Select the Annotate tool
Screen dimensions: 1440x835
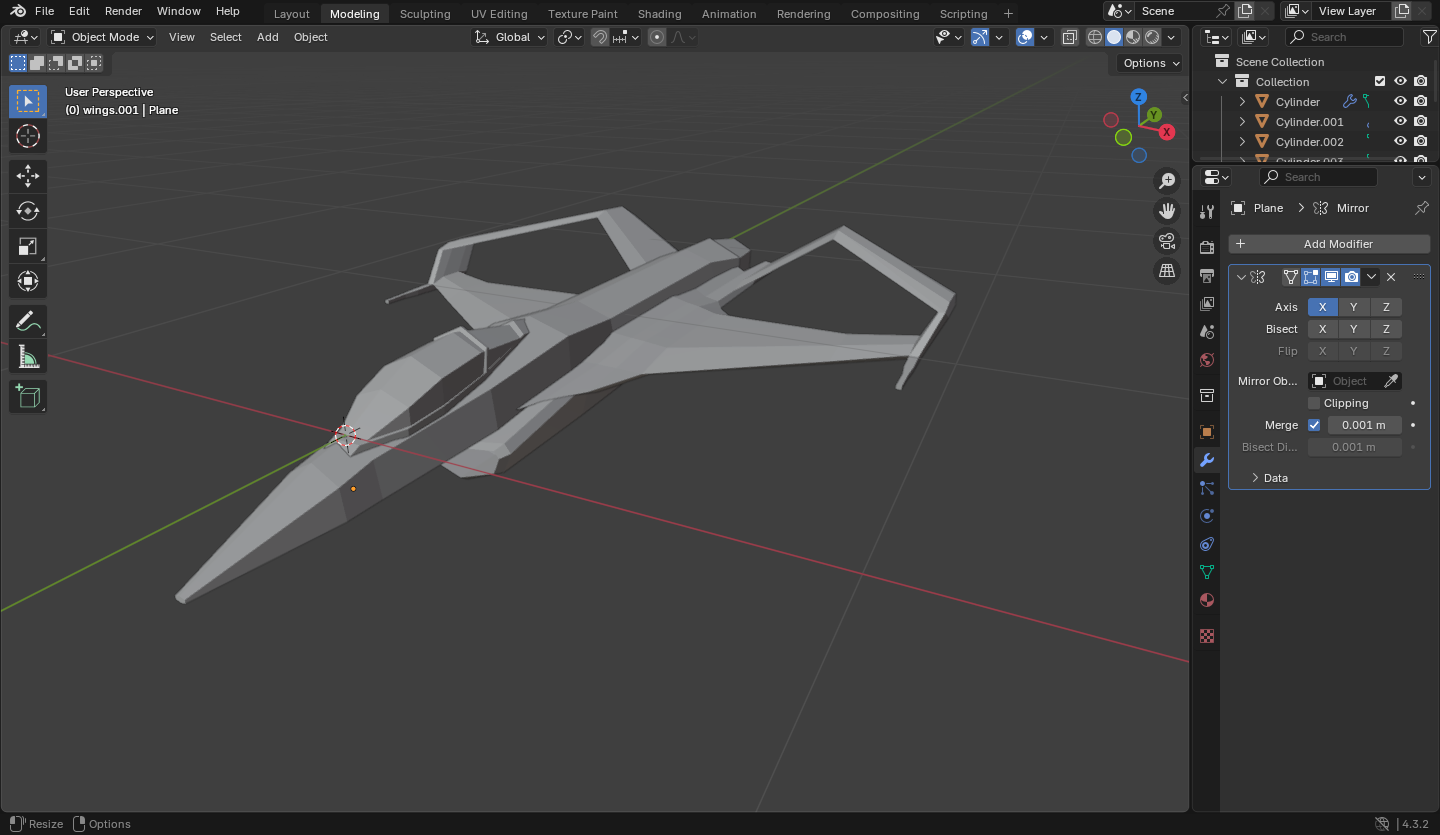28,321
